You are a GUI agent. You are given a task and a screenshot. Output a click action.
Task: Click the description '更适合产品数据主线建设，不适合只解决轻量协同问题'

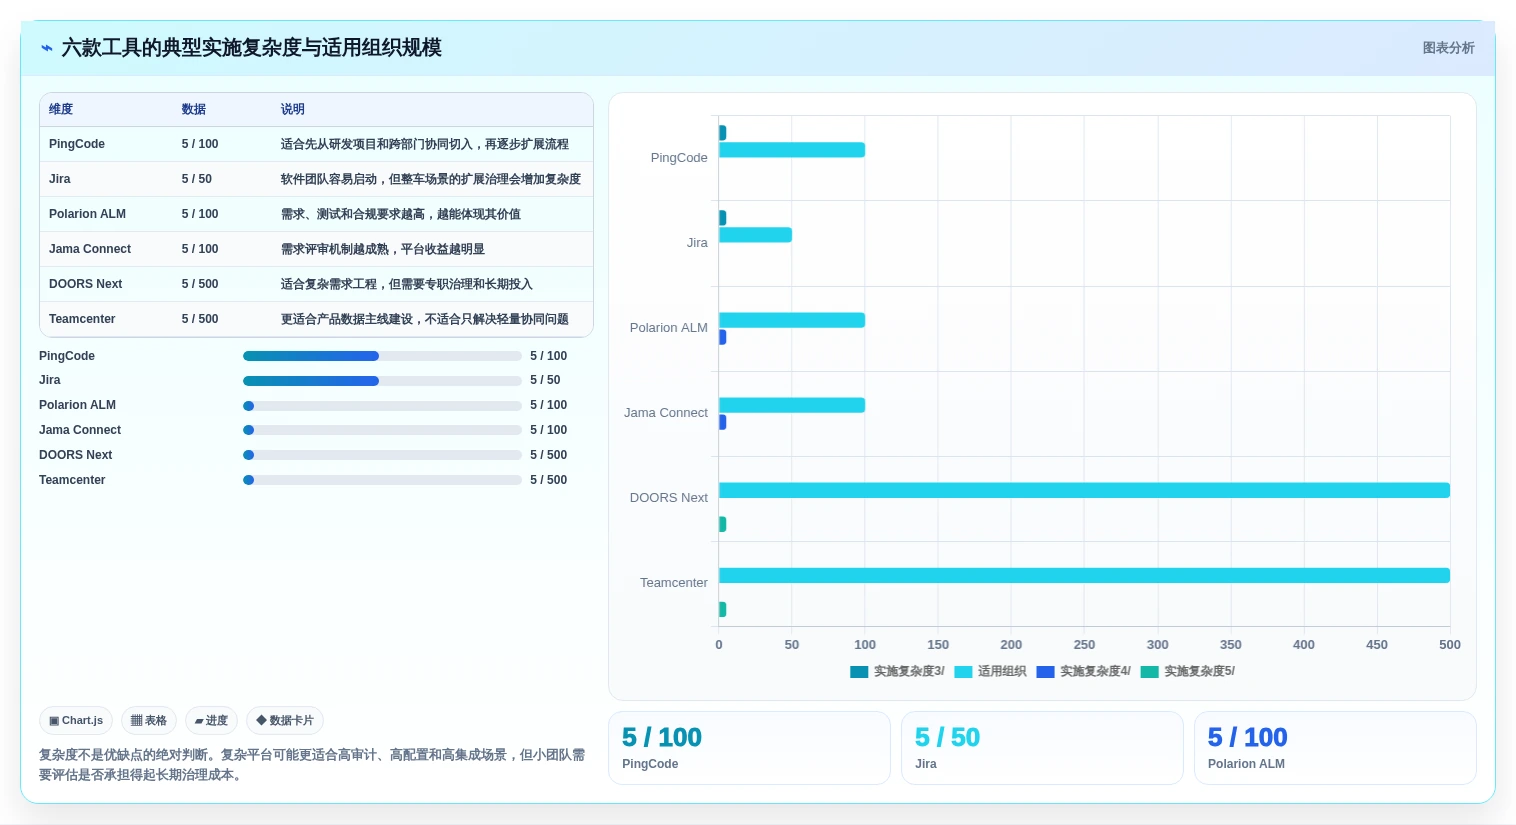coord(425,319)
